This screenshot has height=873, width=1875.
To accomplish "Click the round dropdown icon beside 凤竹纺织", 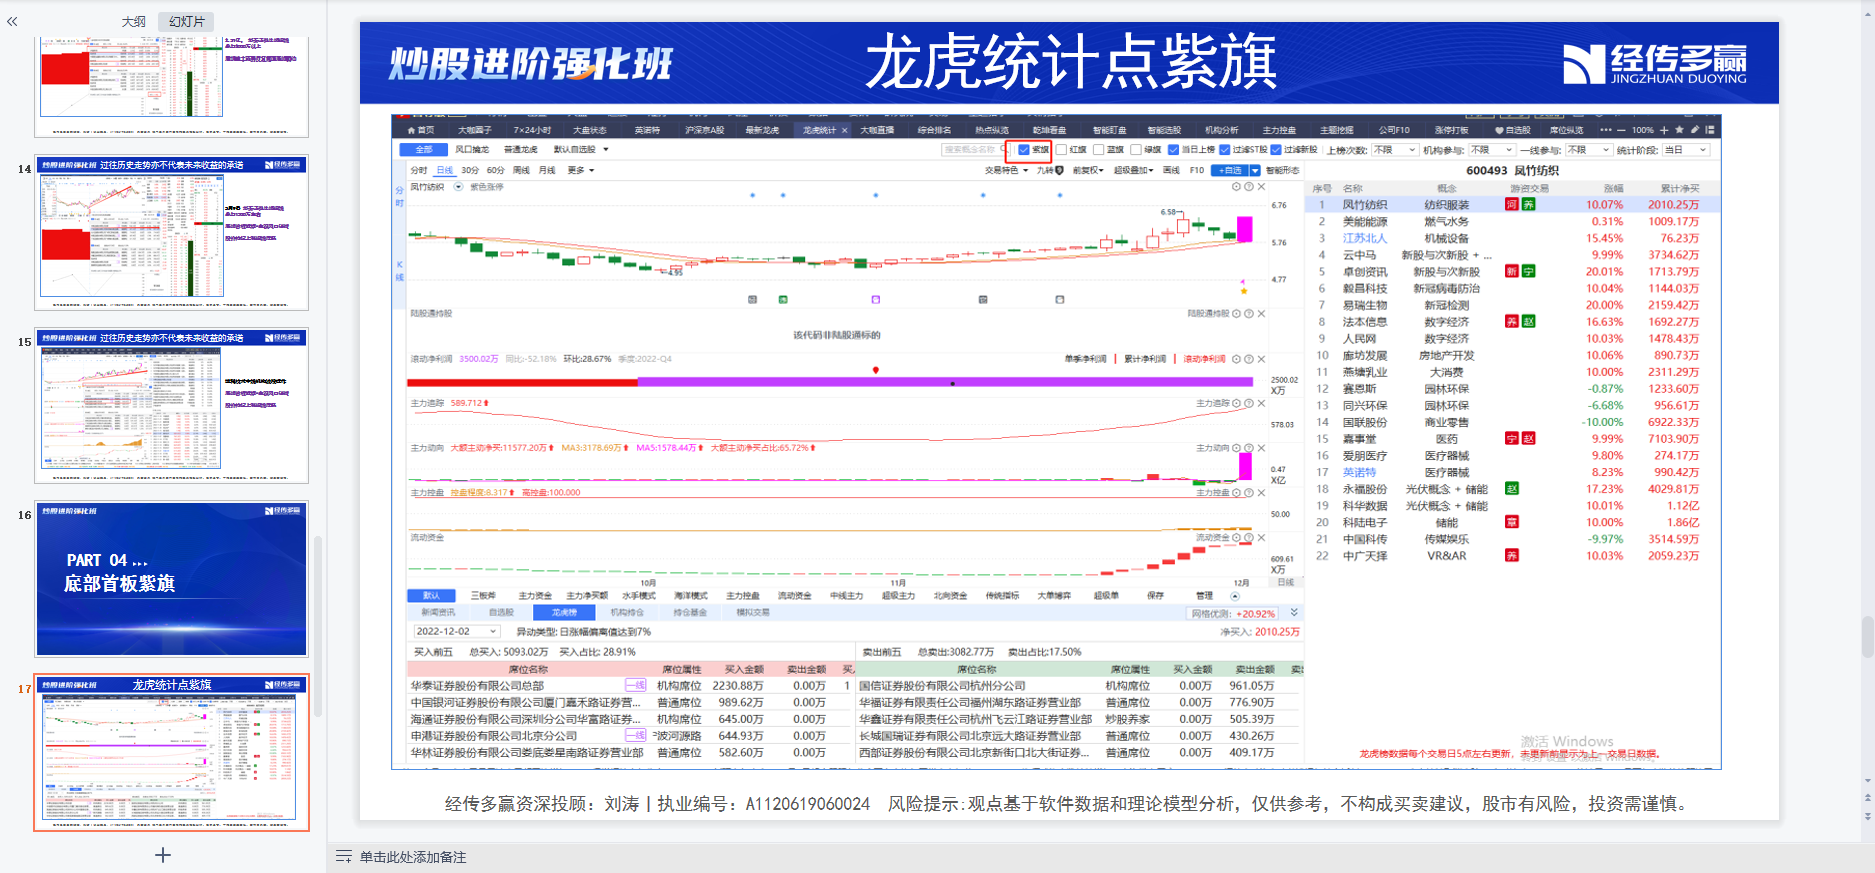I will click(x=459, y=187).
